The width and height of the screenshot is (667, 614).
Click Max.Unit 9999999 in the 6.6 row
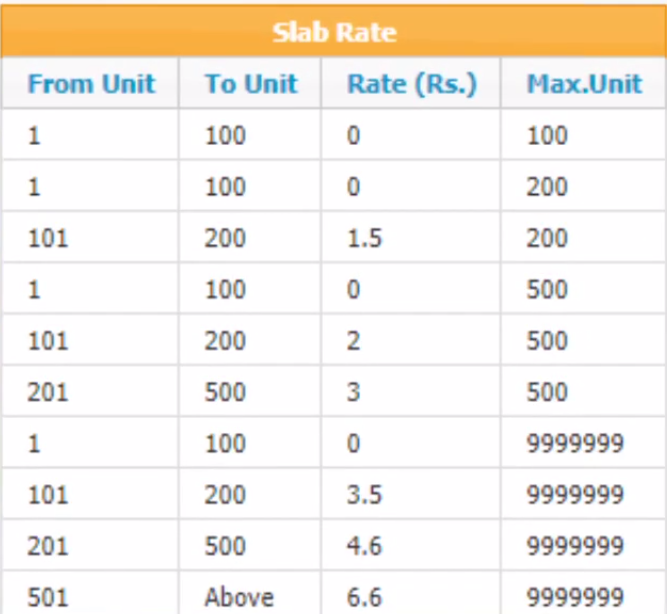point(584,594)
